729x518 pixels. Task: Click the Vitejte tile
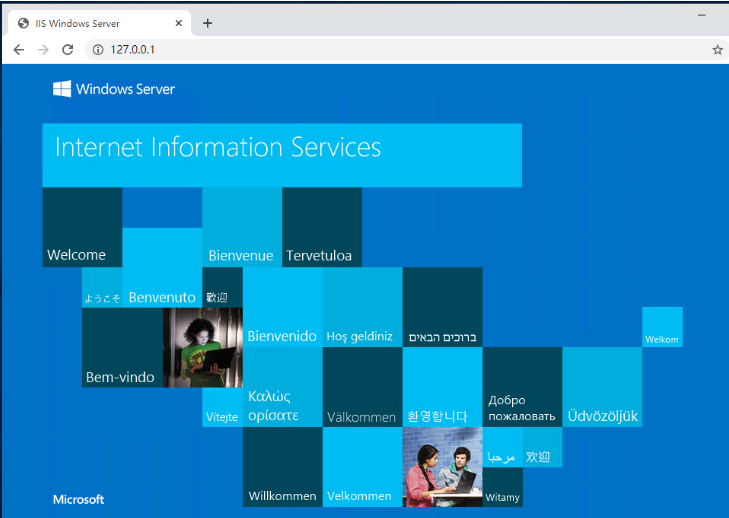pos(222,407)
